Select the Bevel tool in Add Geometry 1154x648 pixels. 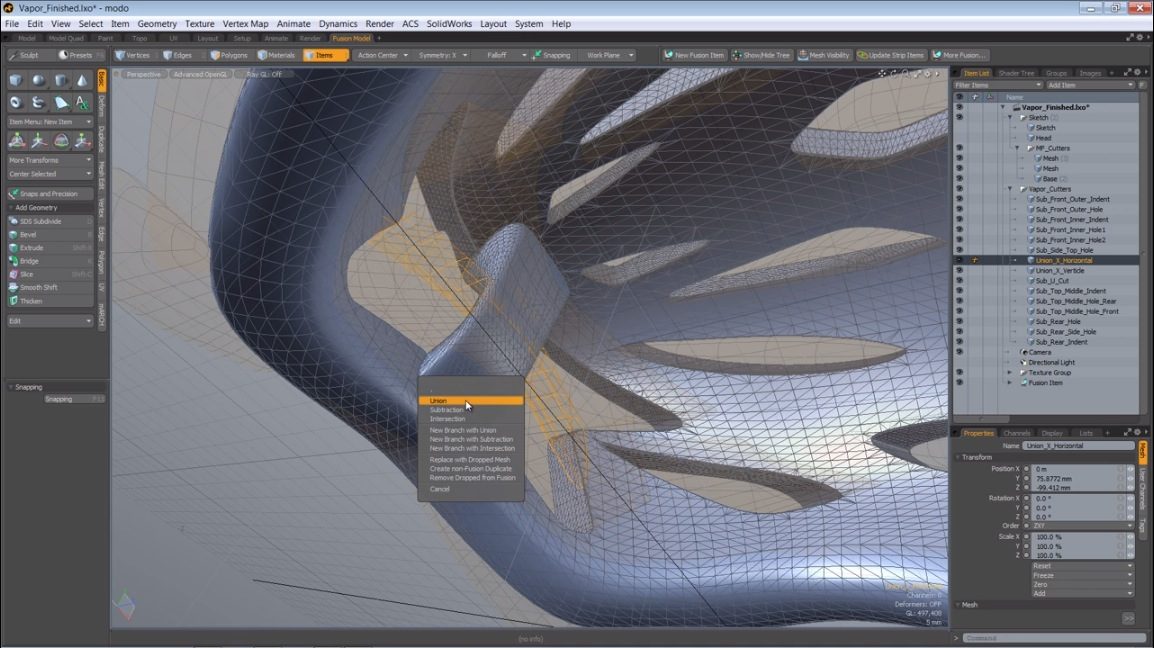tap(40, 234)
